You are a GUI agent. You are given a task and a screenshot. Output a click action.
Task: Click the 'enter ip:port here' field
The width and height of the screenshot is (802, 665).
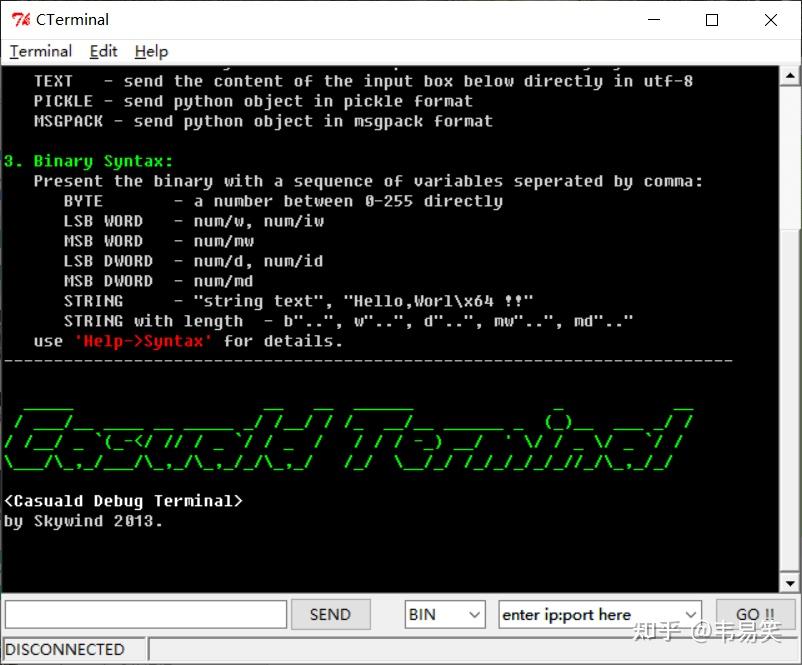click(x=580, y=614)
